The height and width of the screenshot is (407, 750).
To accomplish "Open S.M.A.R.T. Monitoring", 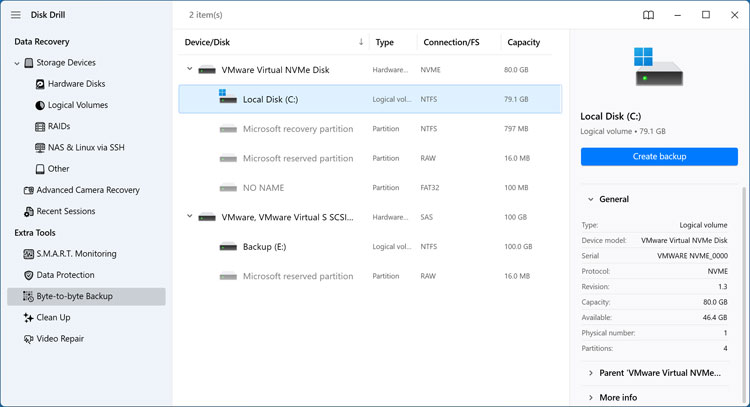I will click(x=77, y=253).
